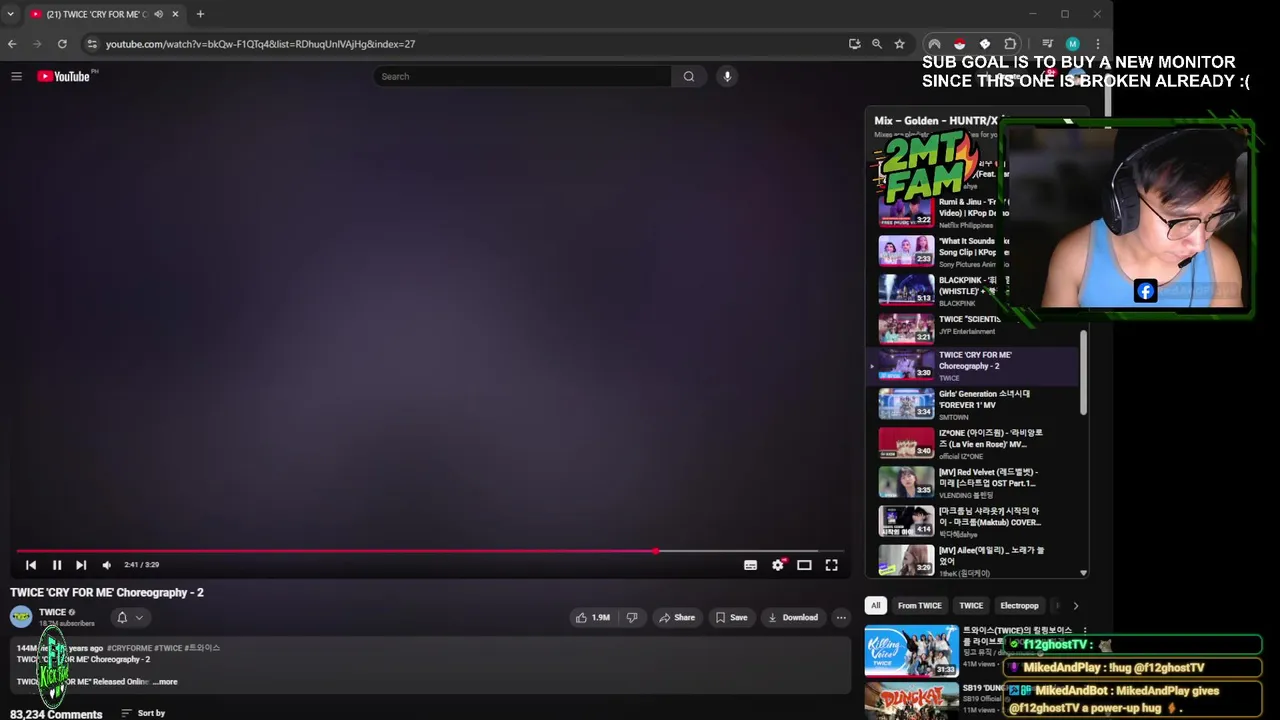The width and height of the screenshot is (1280, 720).
Task: Open the site information icon in address bar
Action: click(x=92, y=44)
